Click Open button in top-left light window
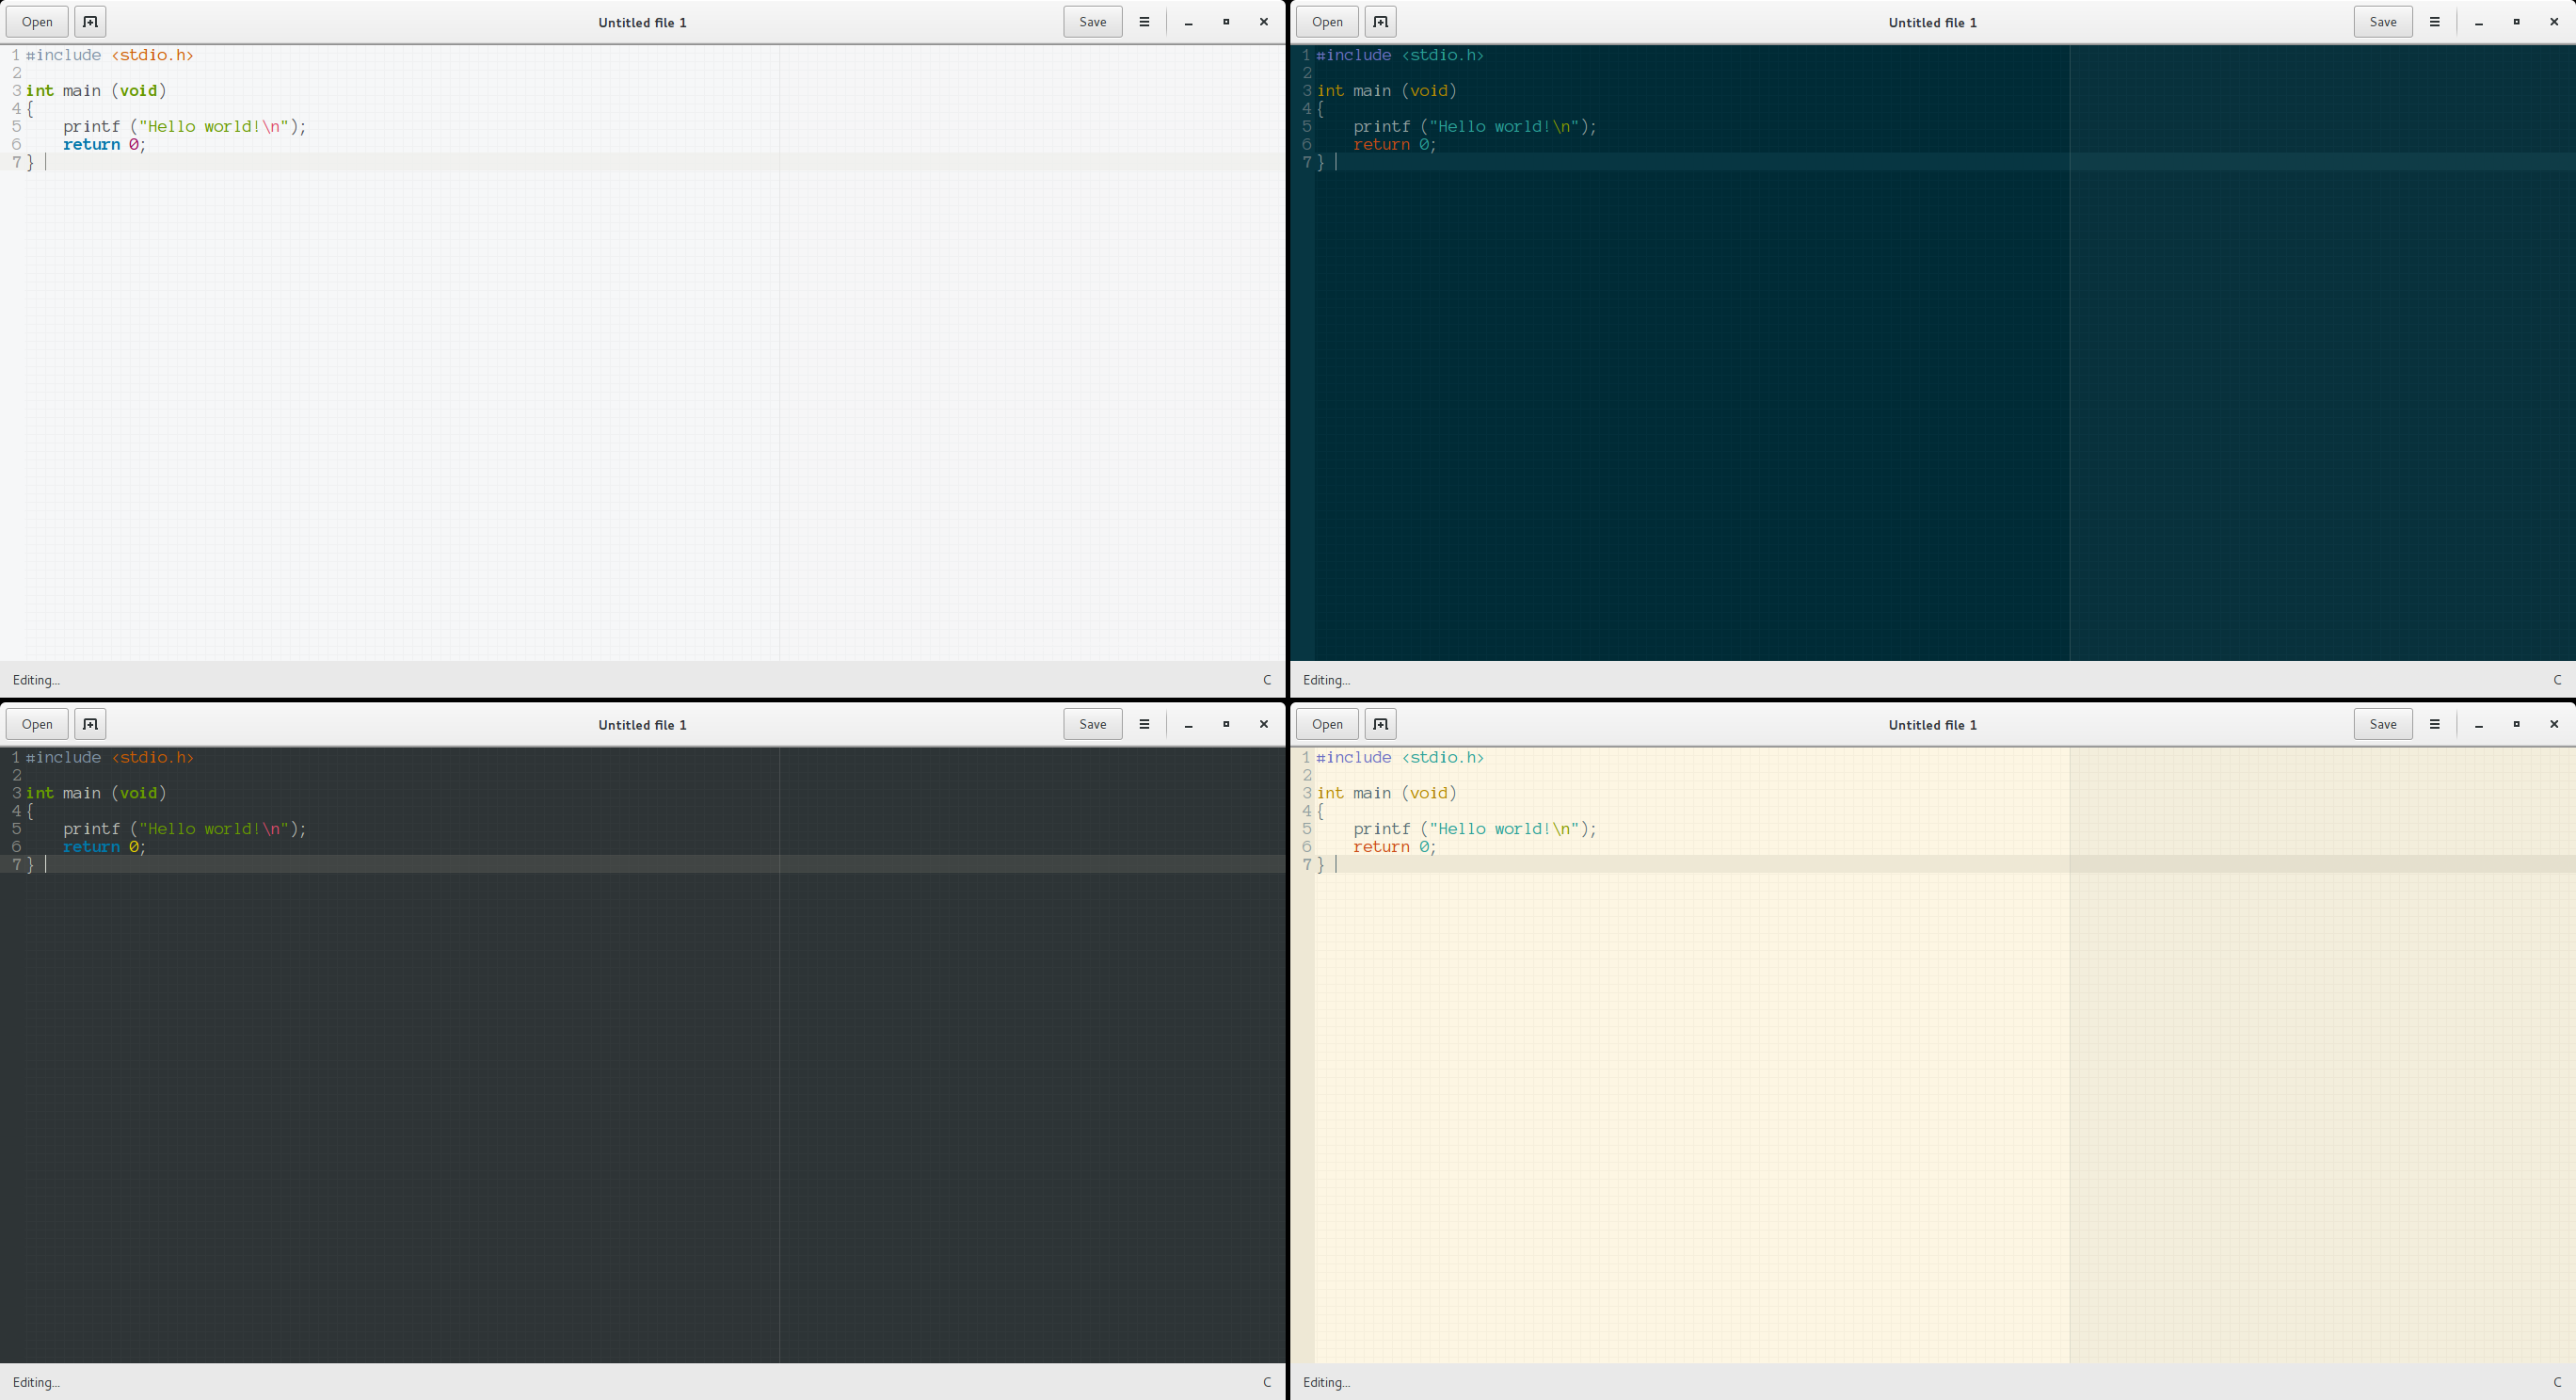 point(37,22)
